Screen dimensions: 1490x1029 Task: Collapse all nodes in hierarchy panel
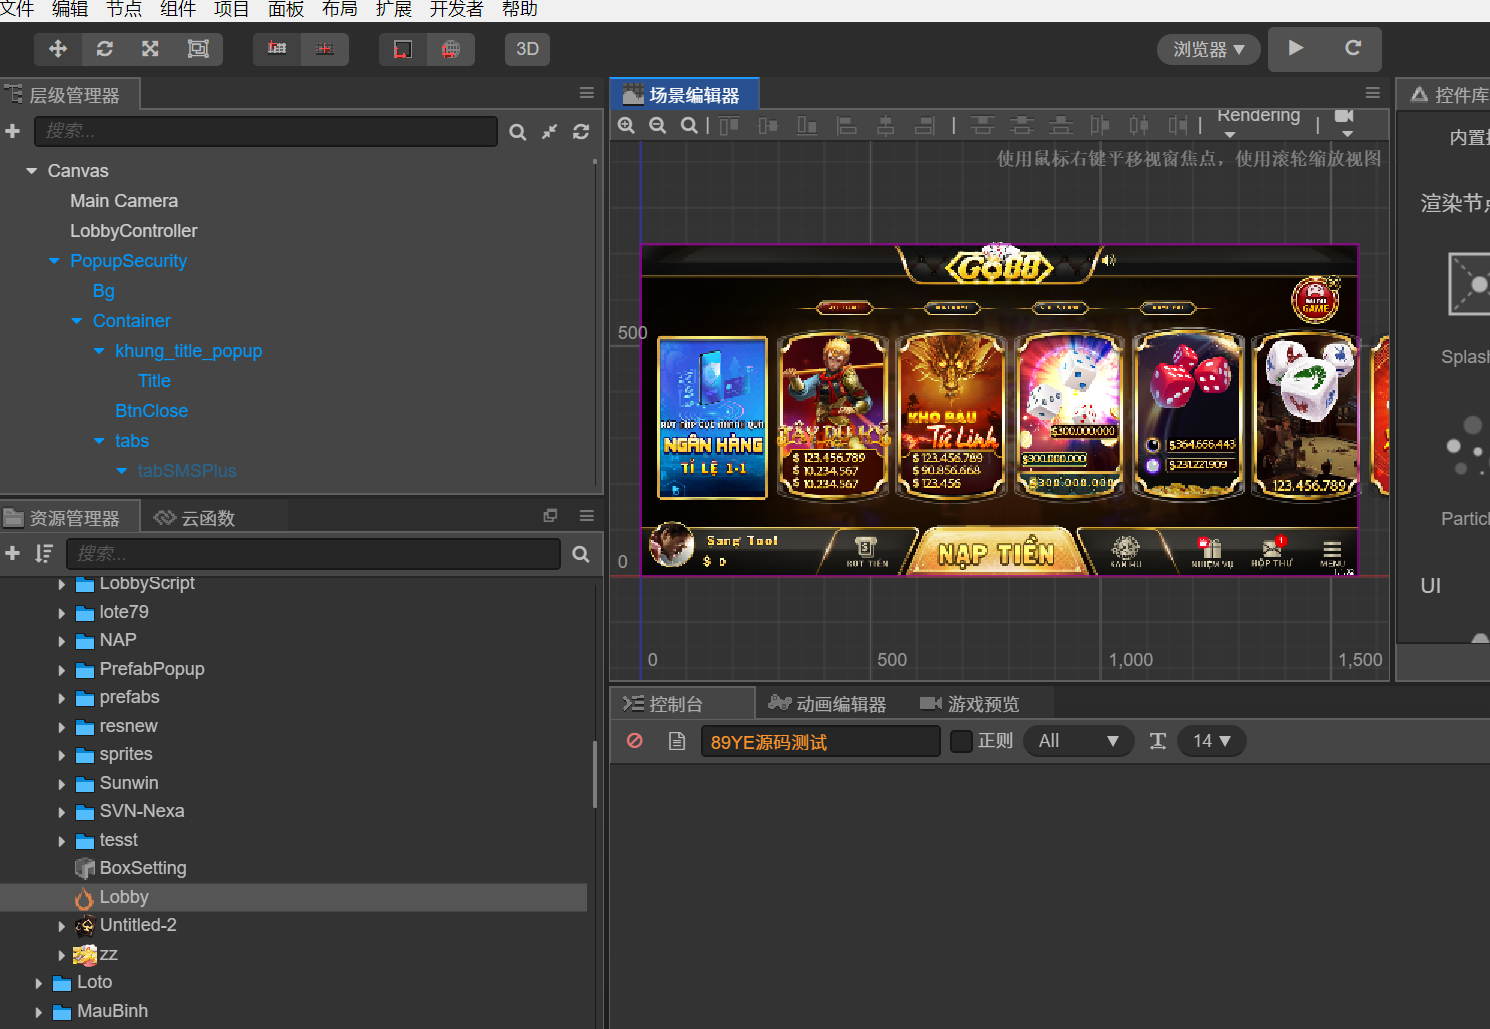[550, 132]
